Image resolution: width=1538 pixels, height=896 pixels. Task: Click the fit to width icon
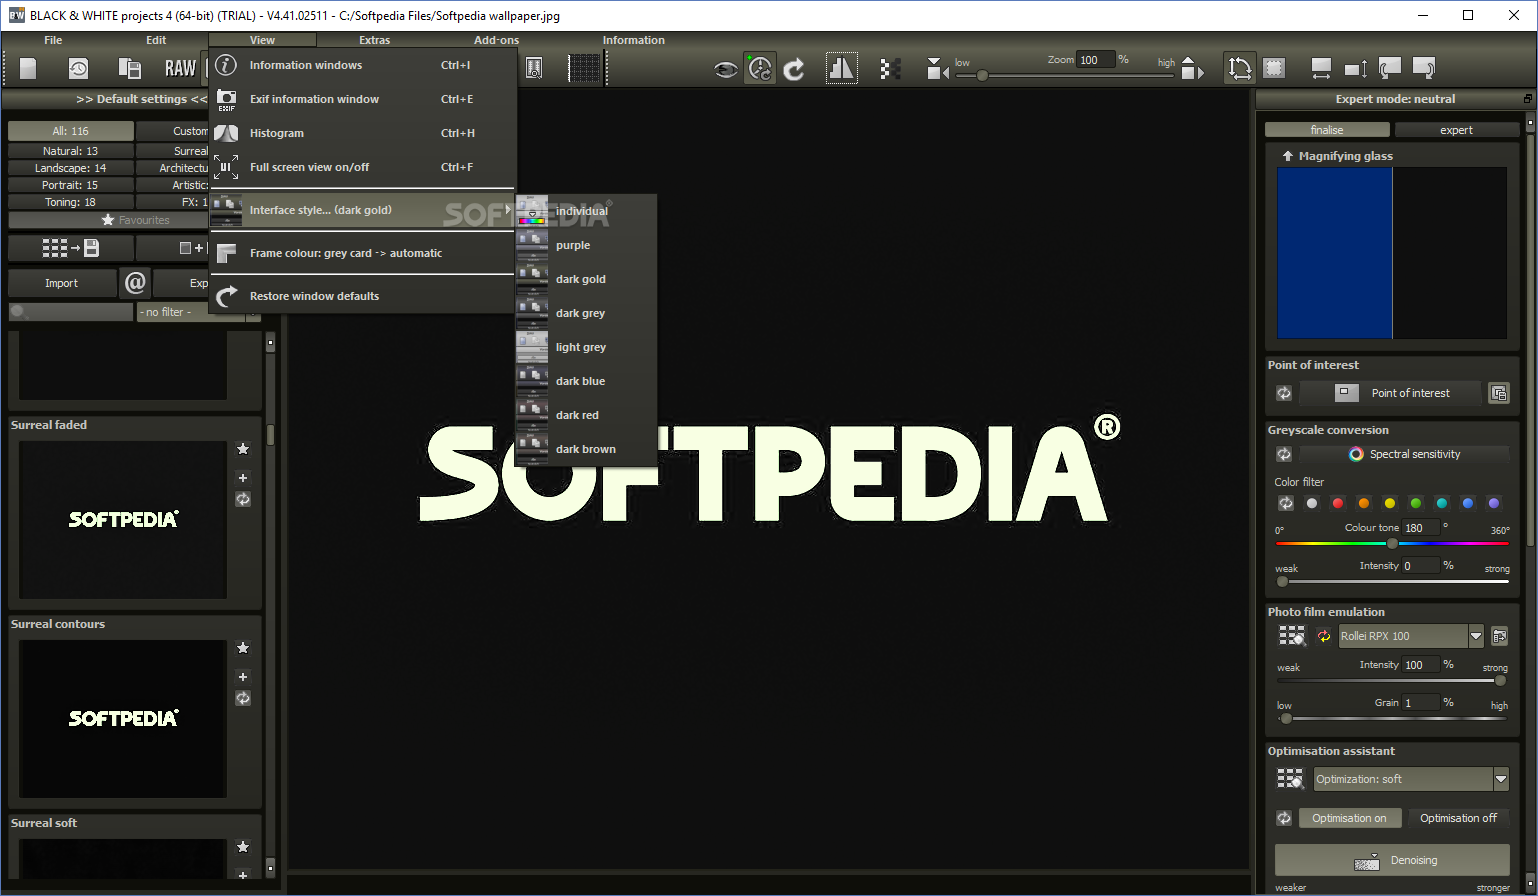tap(1321, 69)
